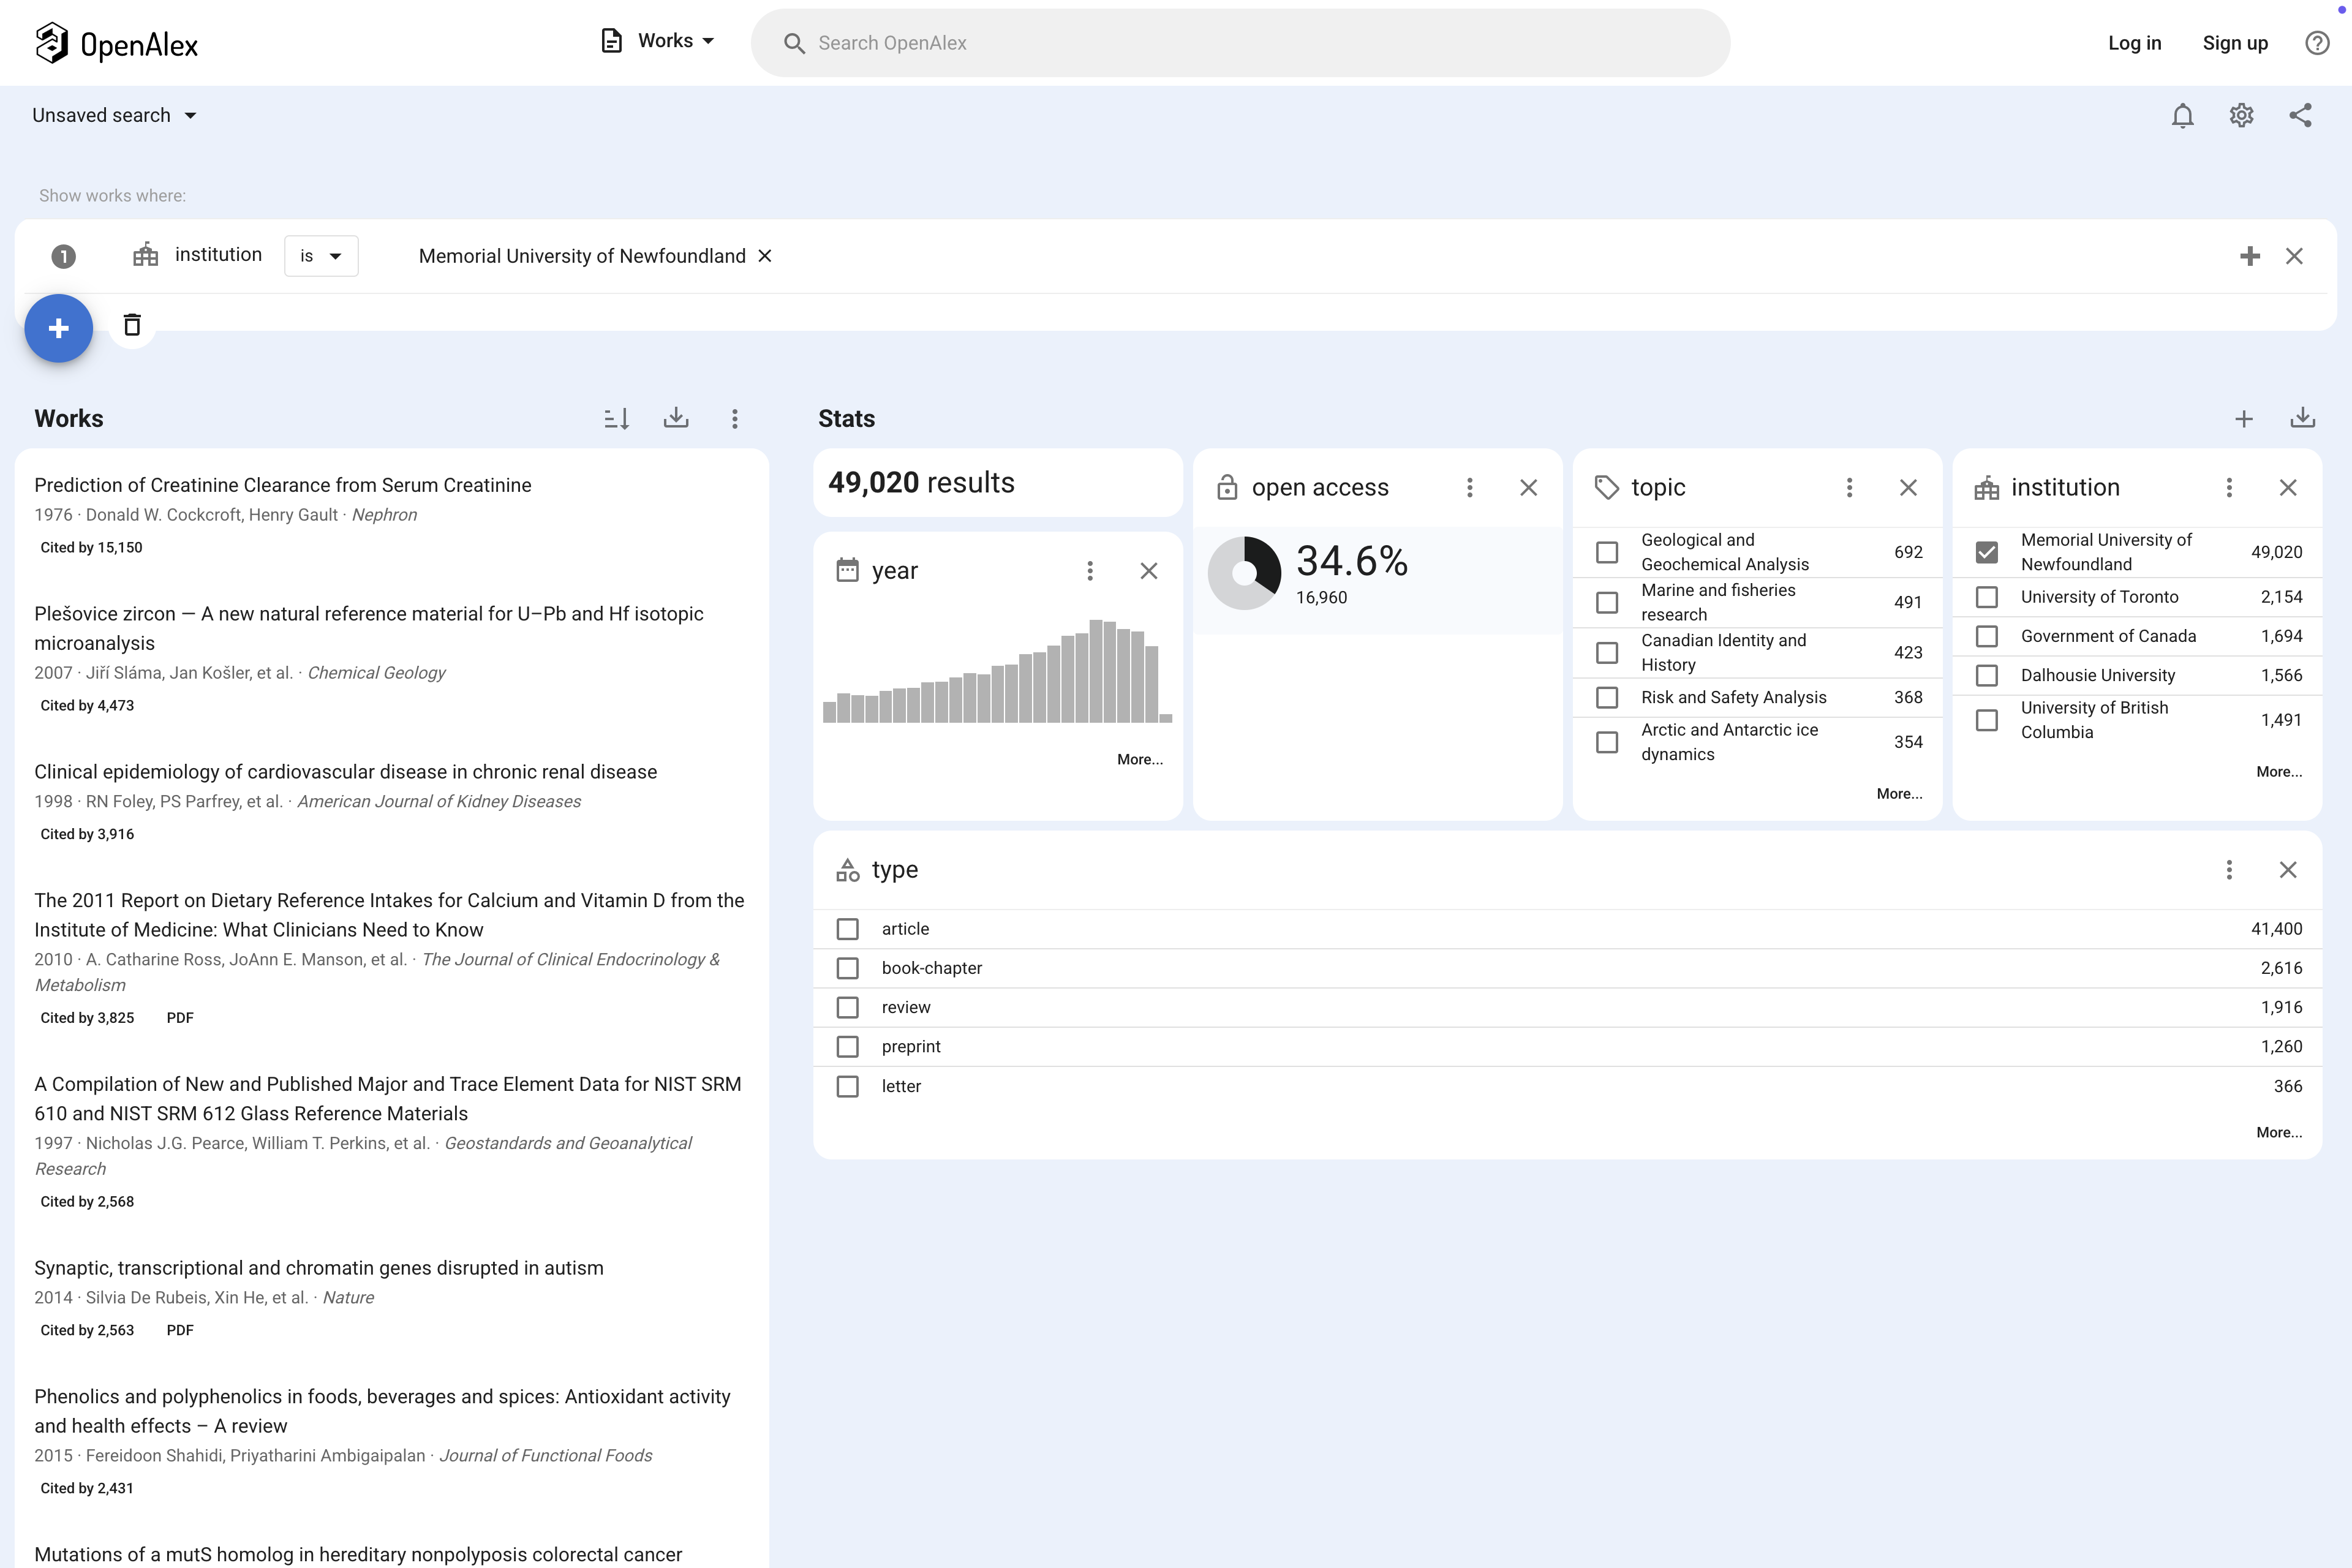Tick the University of Toronto checkbox
The width and height of the screenshot is (2352, 1568).
coord(1986,597)
